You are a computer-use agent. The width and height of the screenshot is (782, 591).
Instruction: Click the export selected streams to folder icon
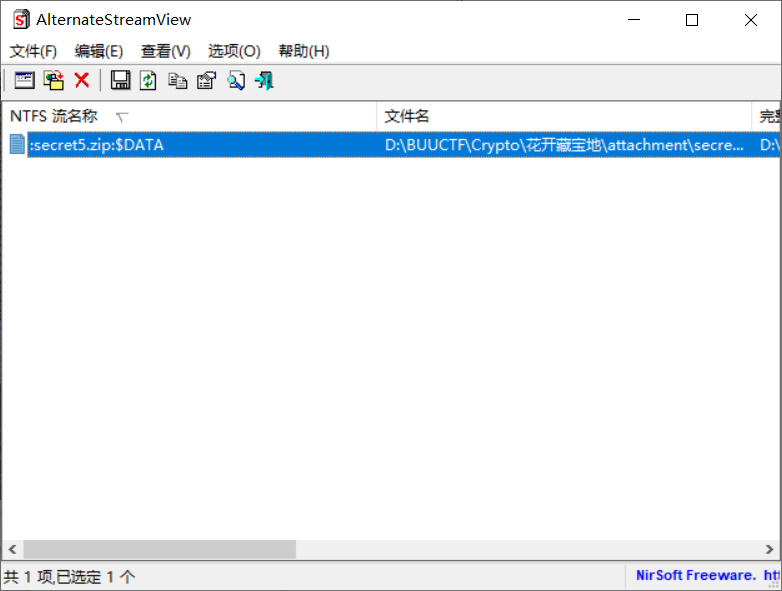tap(54, 80)
